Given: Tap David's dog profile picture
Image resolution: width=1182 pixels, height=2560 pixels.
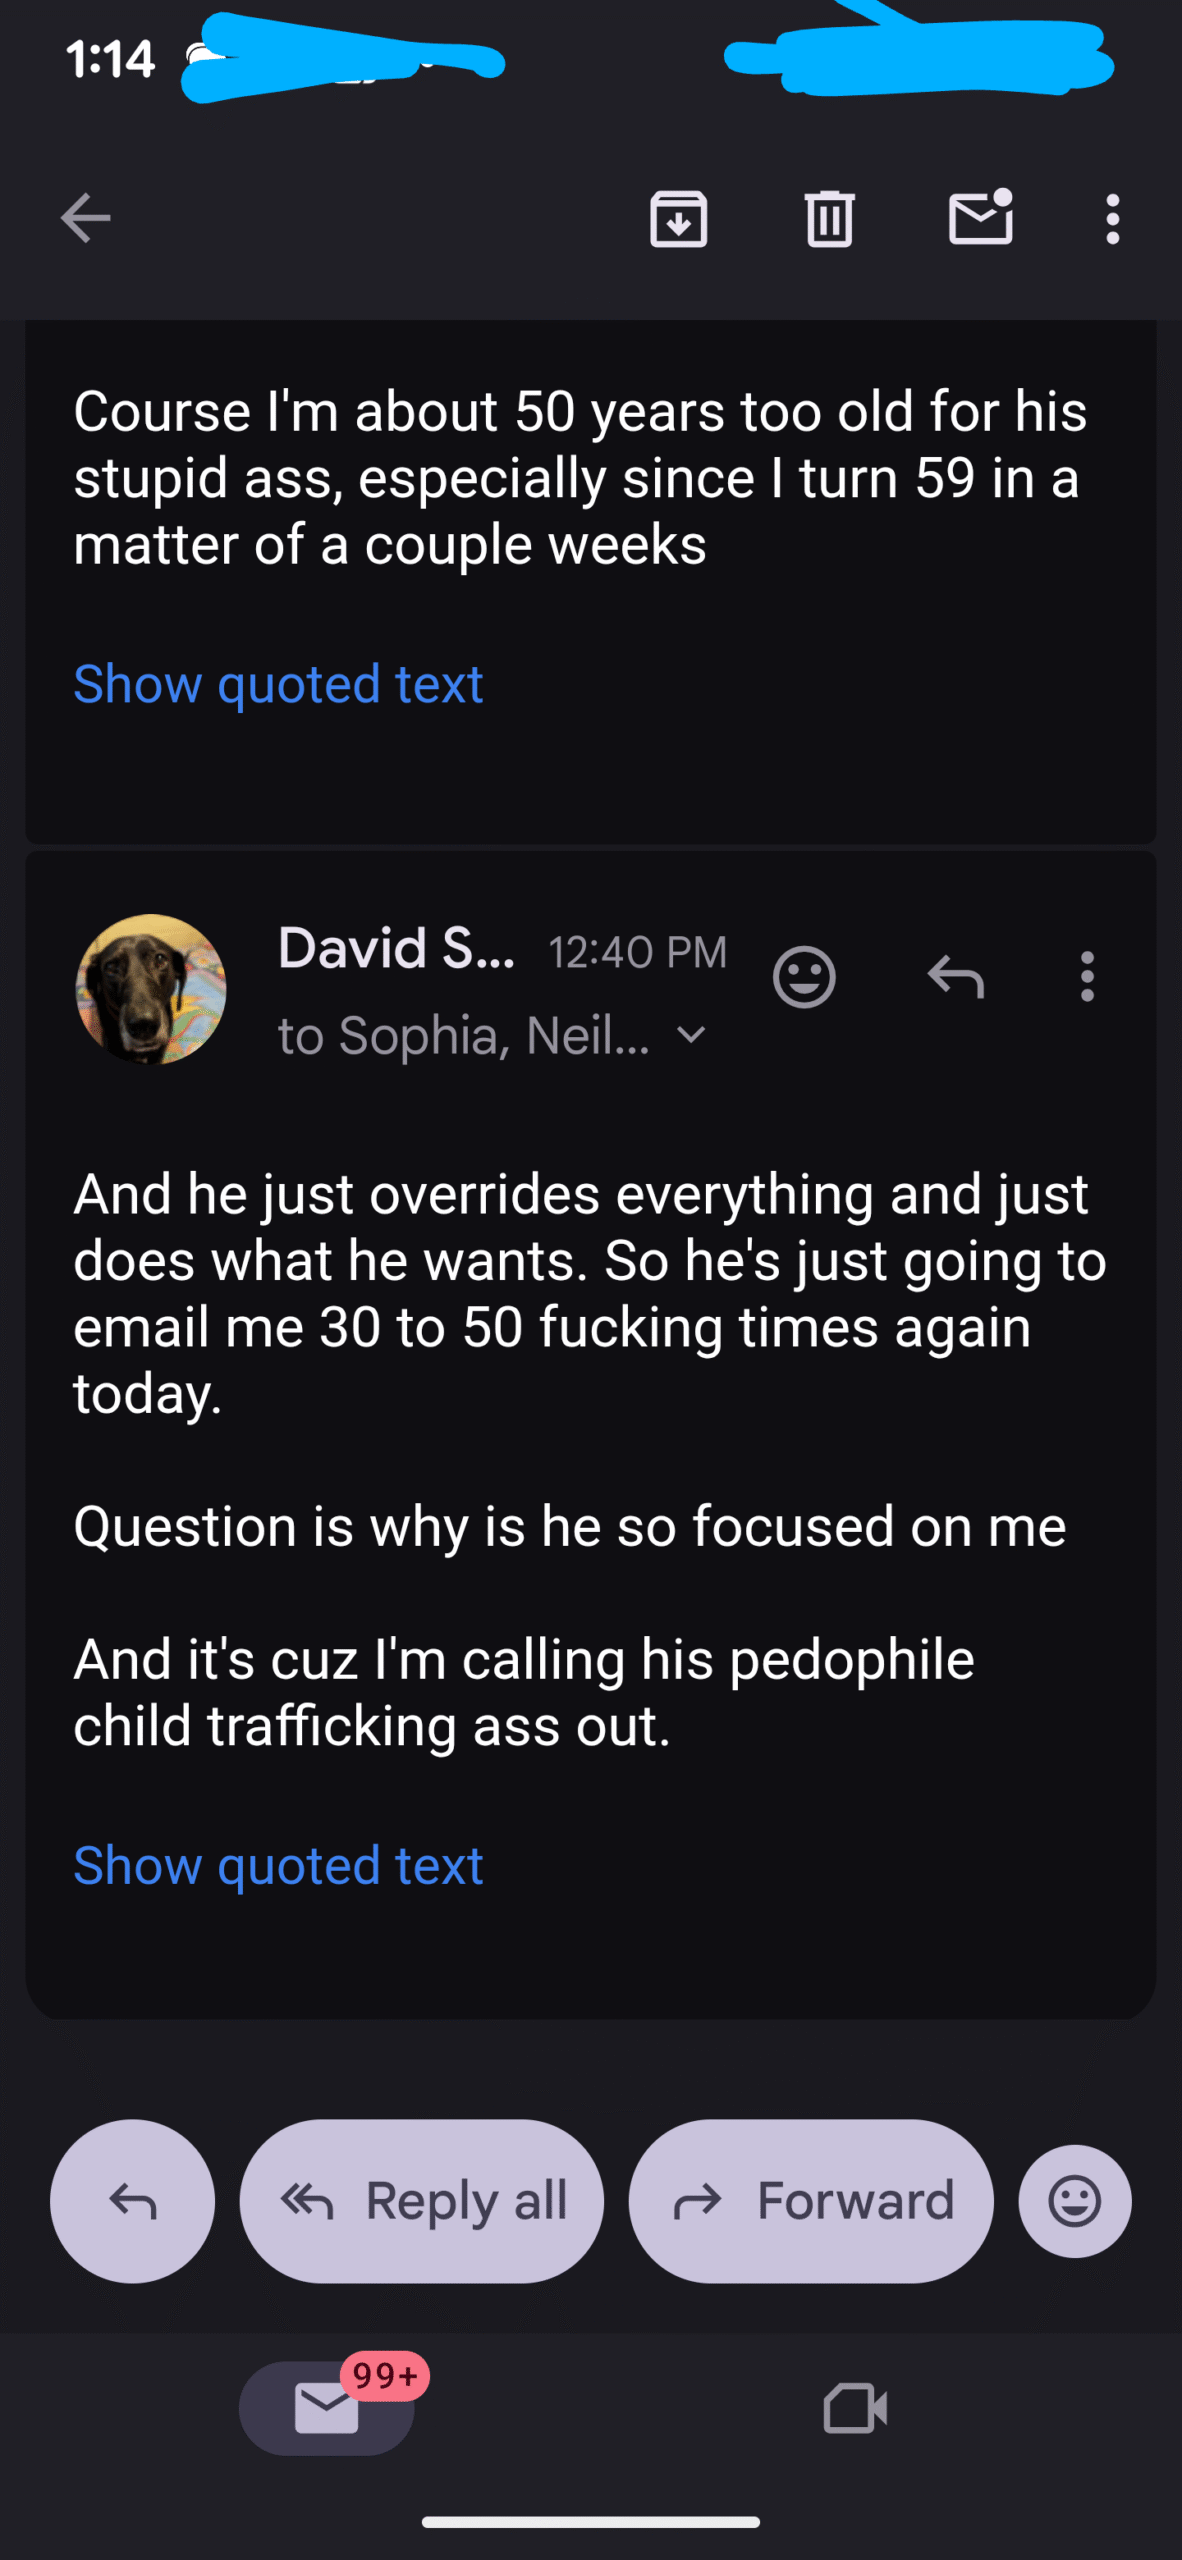Looking at the screenshot, I should pos(151,988).
